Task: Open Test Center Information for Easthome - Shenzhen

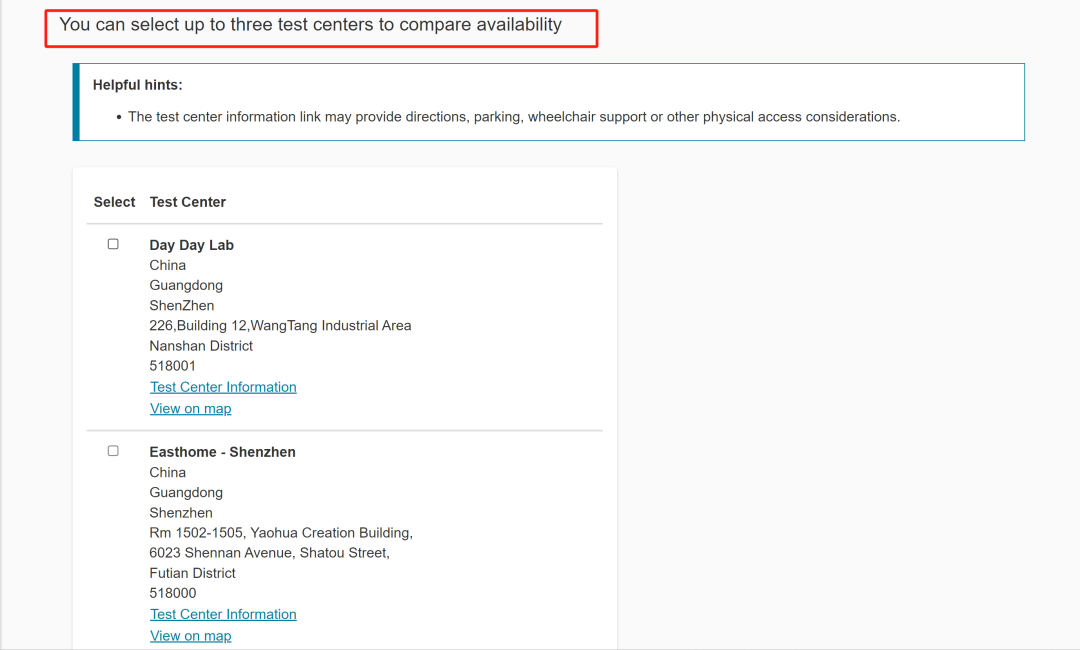Action: coord(223,614)
